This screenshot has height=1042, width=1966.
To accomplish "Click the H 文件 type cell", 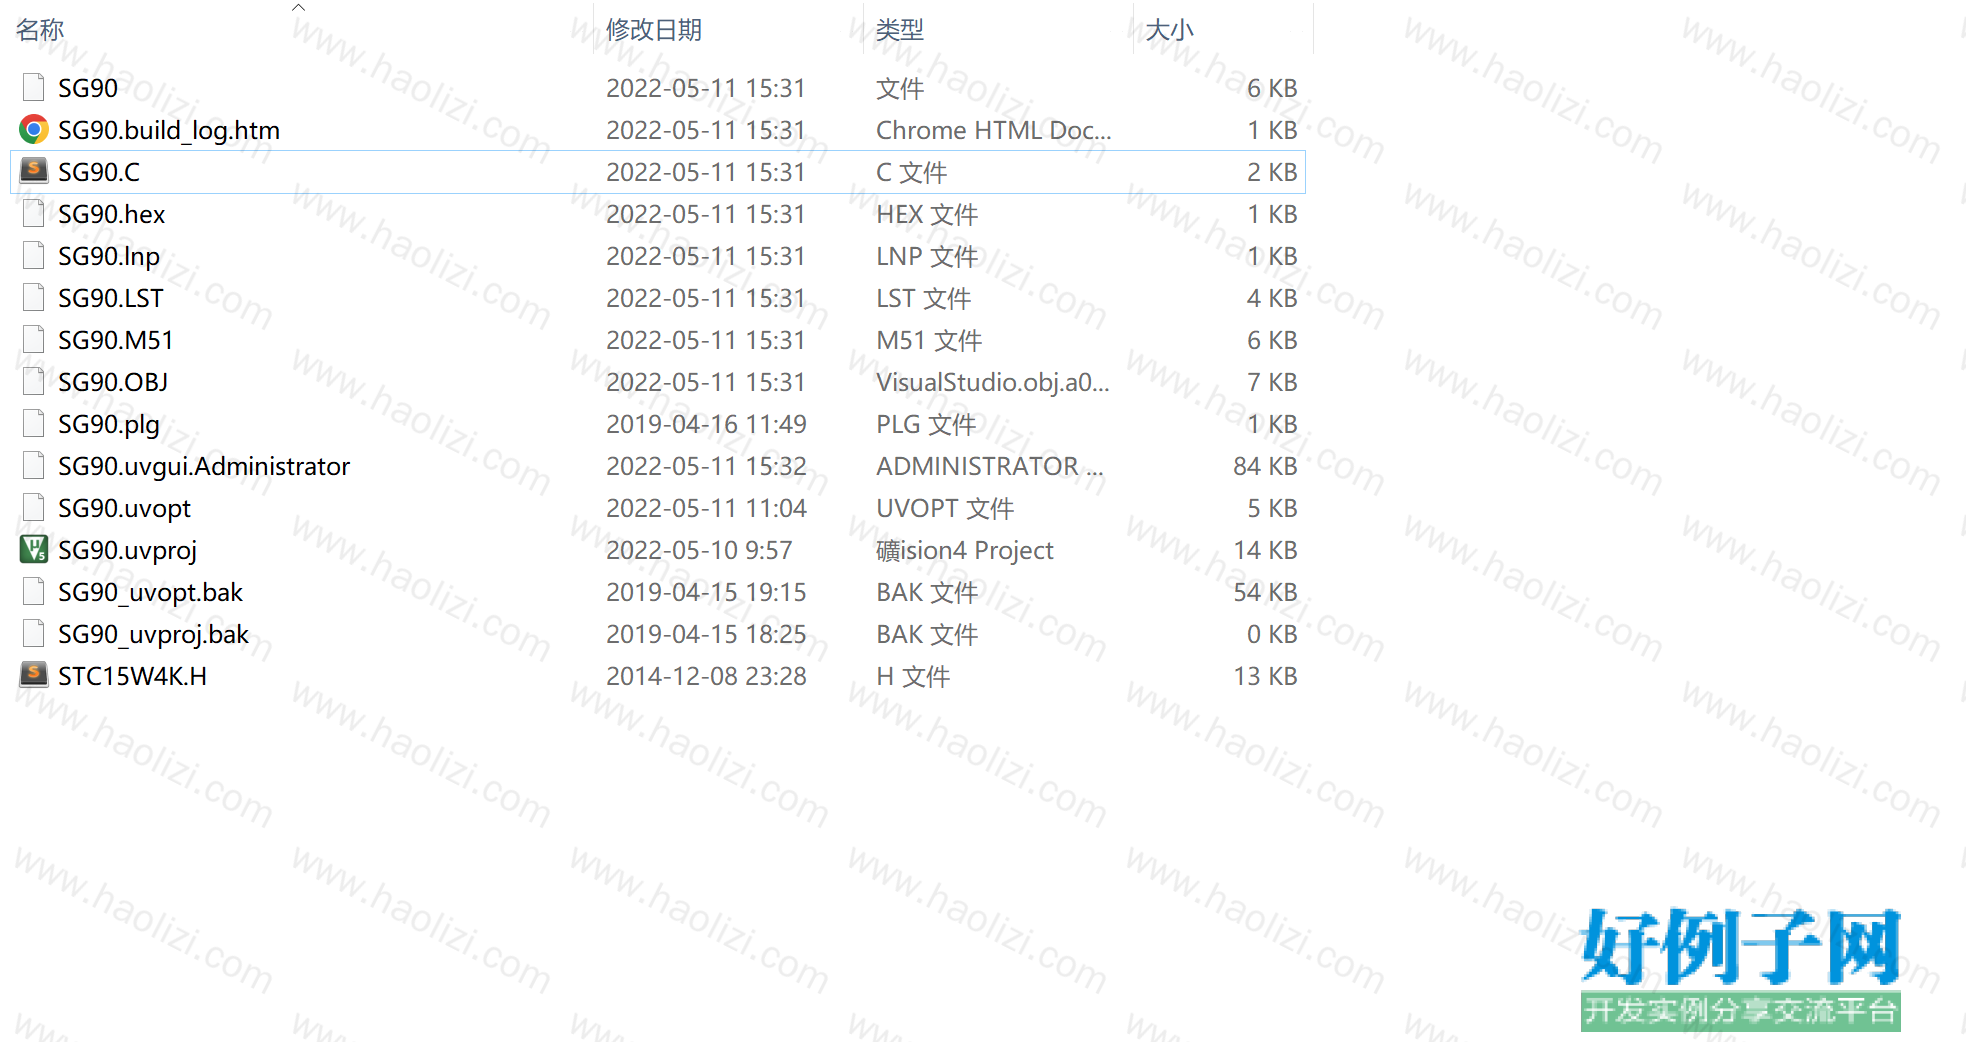I will (x=913, y=676).
